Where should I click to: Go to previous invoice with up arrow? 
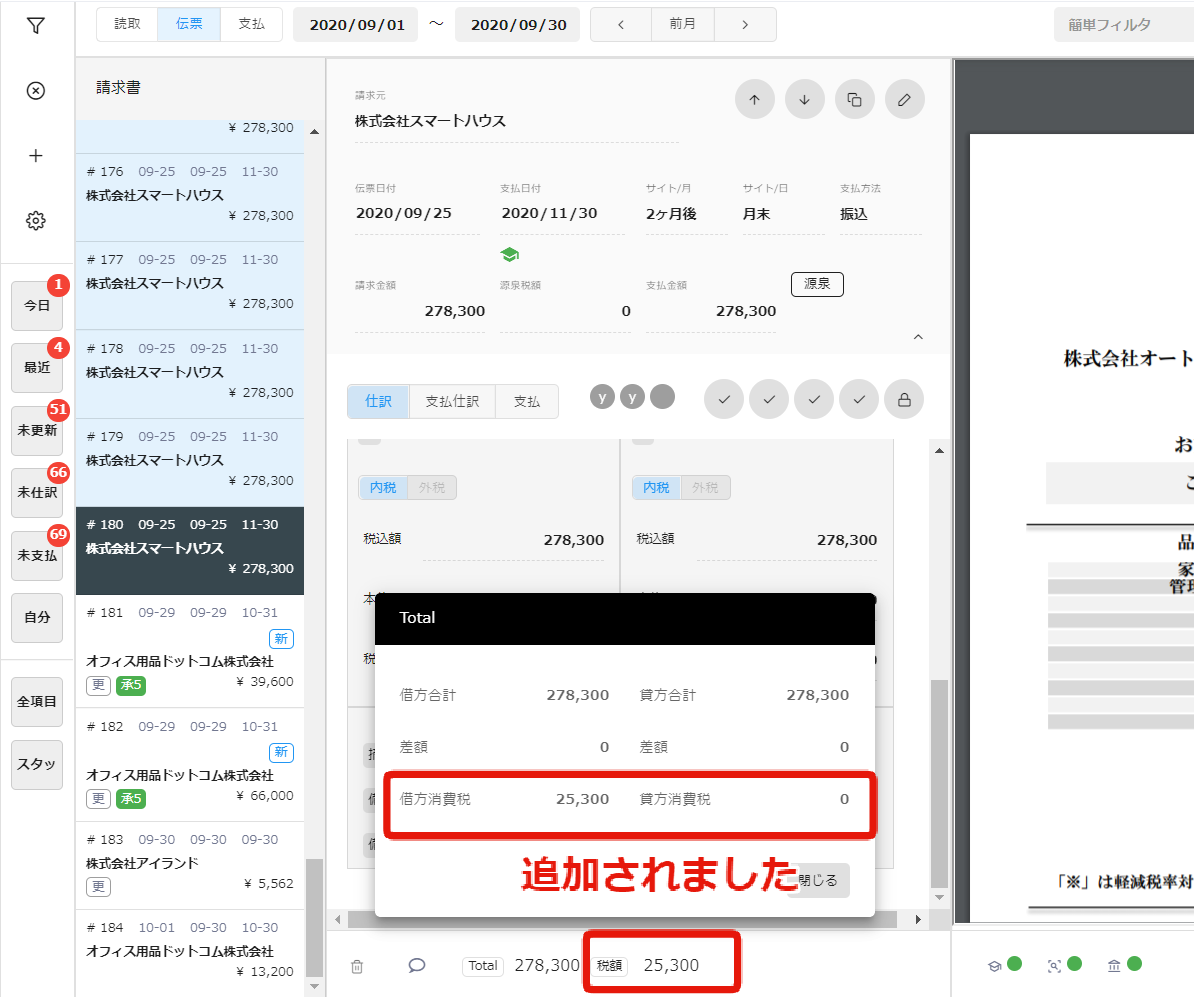coord(755,99)
